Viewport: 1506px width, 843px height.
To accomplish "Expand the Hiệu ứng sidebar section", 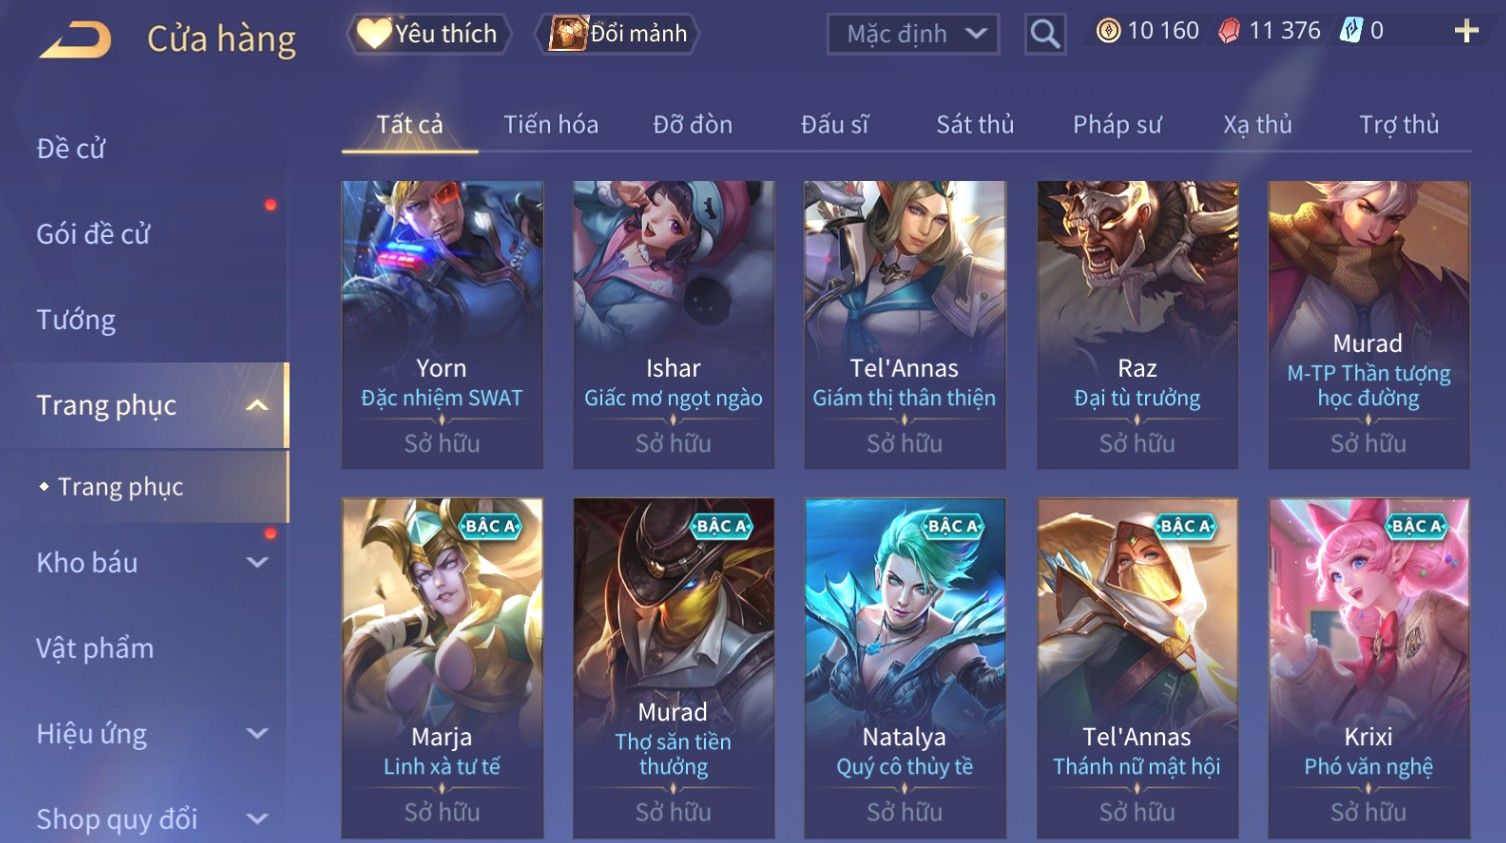I will (x=257, y=733).
